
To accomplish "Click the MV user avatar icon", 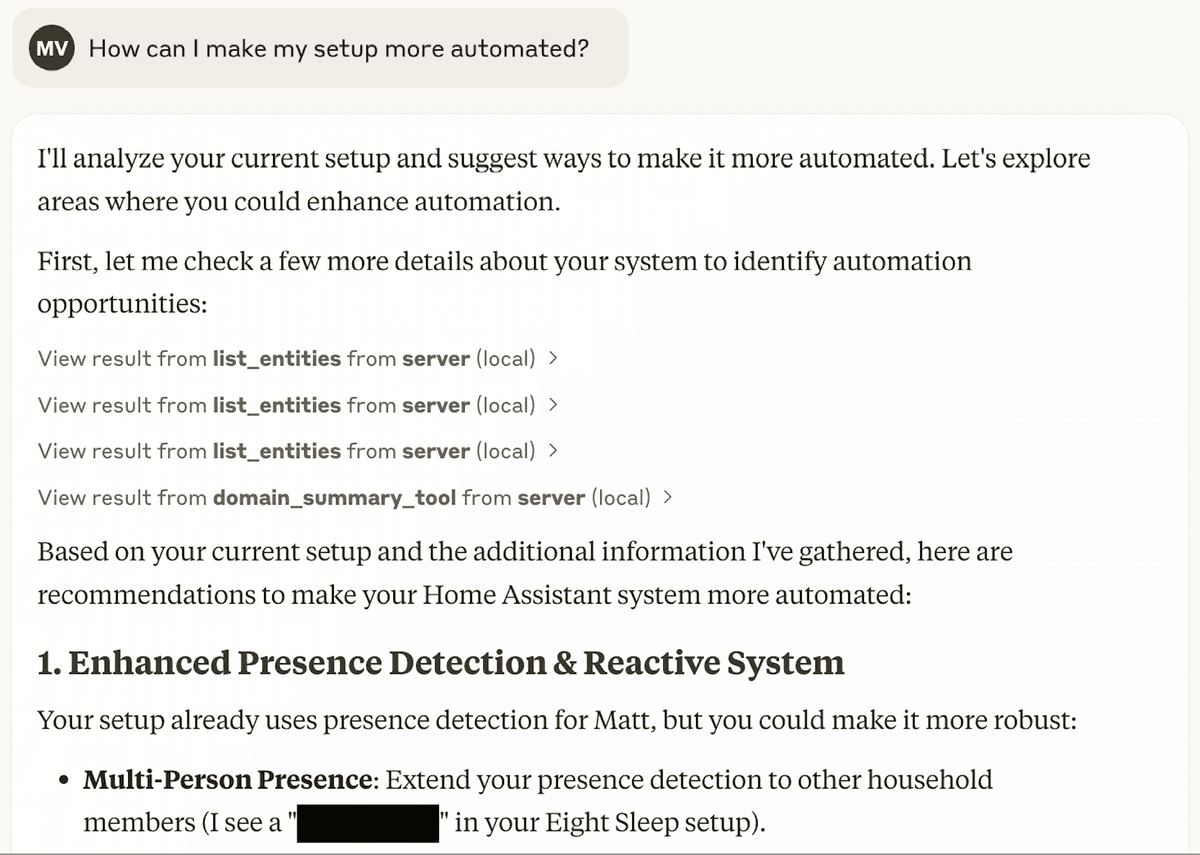I will 52,48.
